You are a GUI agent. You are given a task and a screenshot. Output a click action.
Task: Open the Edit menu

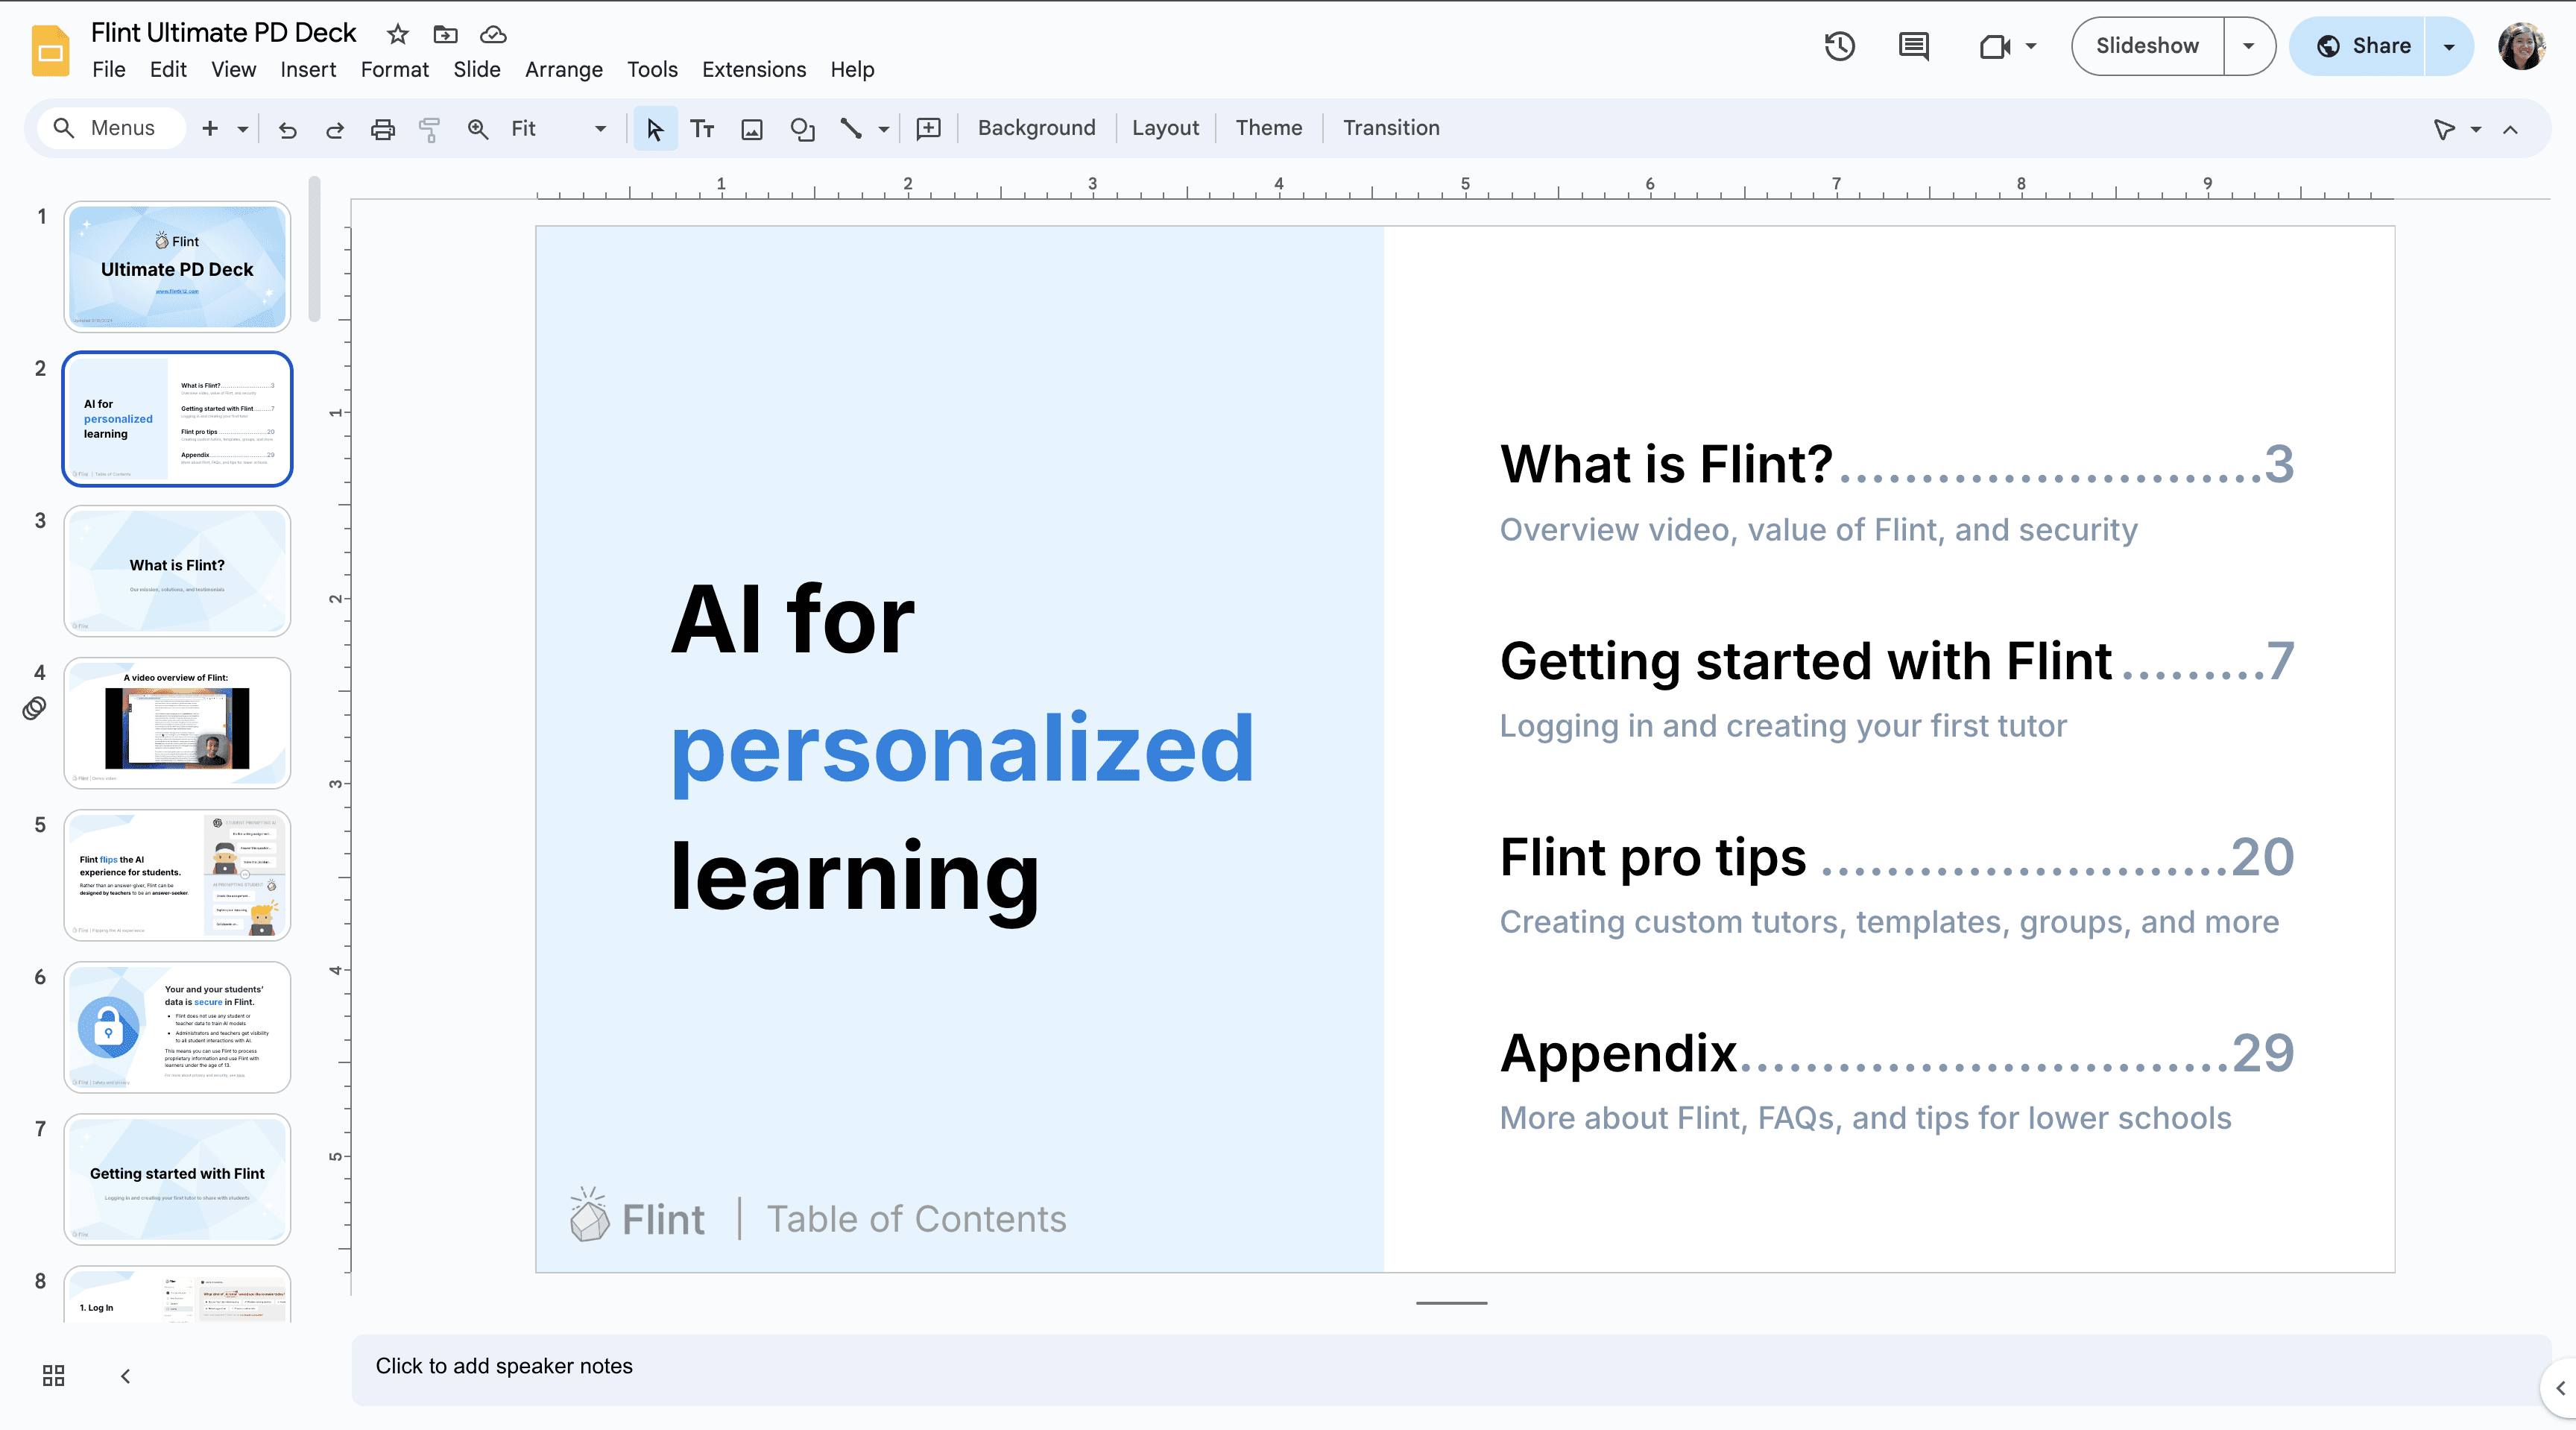click(x=168, y=70)
